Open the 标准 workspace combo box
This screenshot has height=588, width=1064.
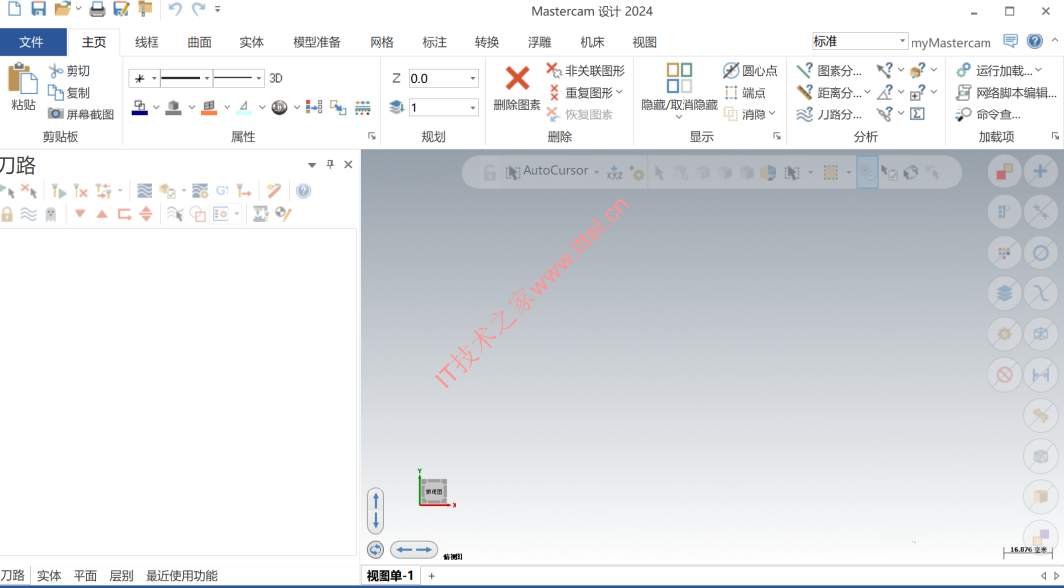pos(860,41)
